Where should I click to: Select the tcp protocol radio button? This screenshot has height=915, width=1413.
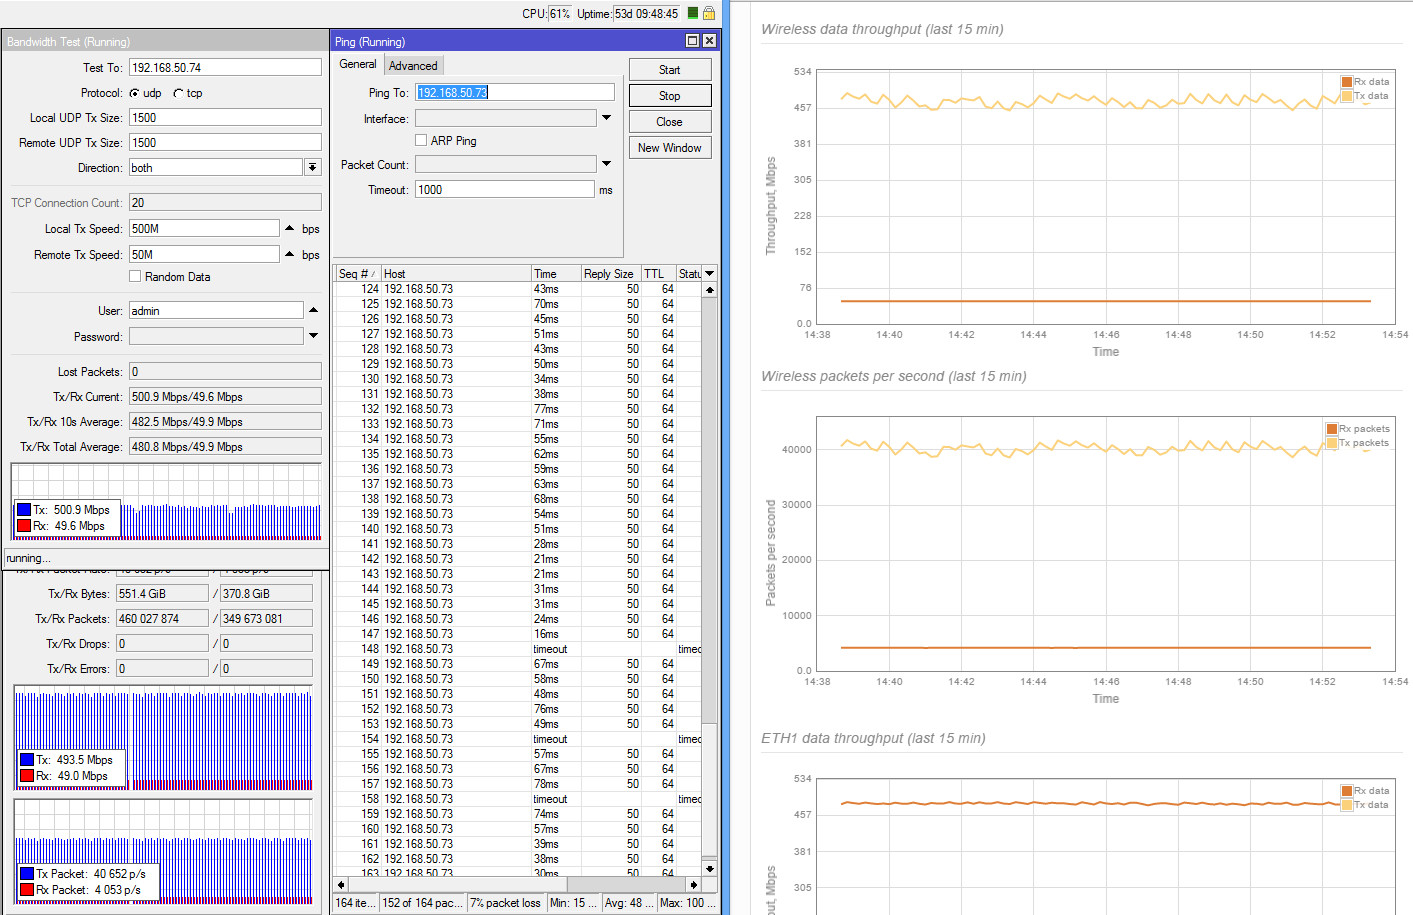point(178,93)
